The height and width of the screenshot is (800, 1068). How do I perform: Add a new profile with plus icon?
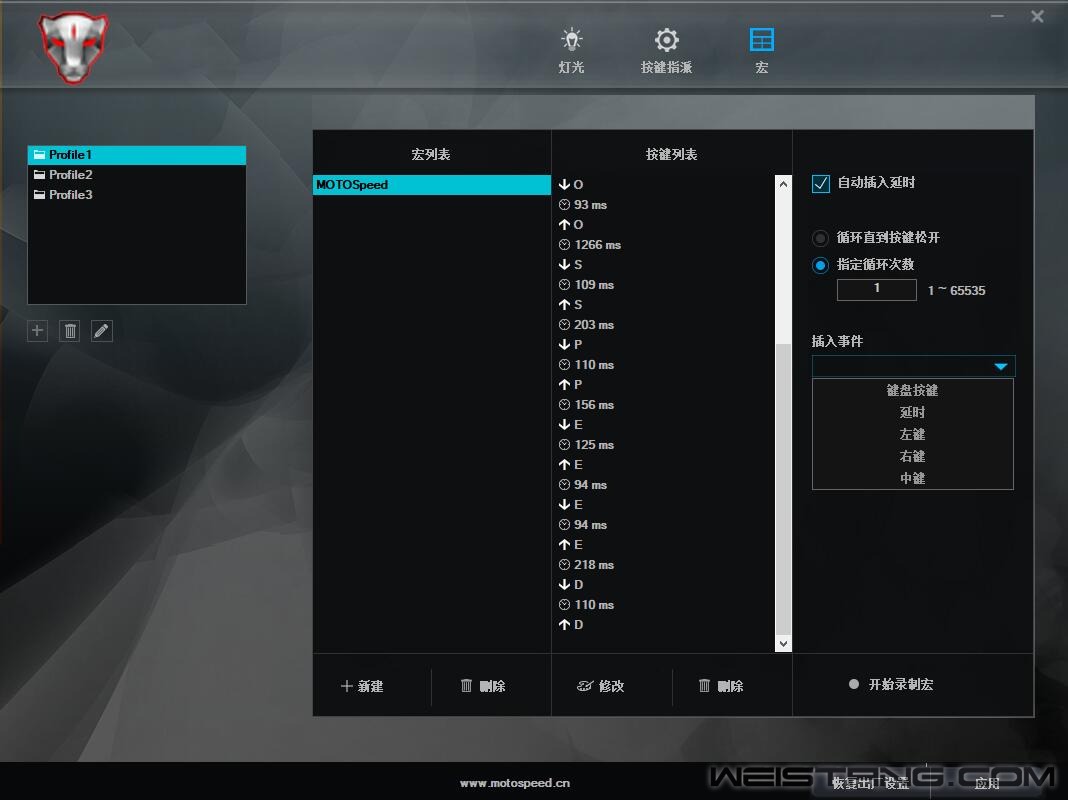click(x=37, y=331)
